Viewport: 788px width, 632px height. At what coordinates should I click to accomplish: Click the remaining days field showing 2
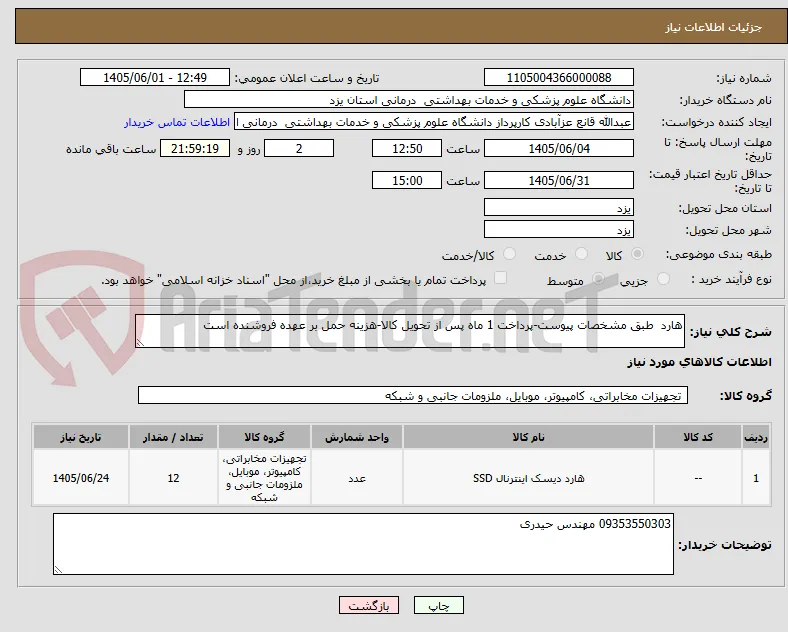pos(299,149)
